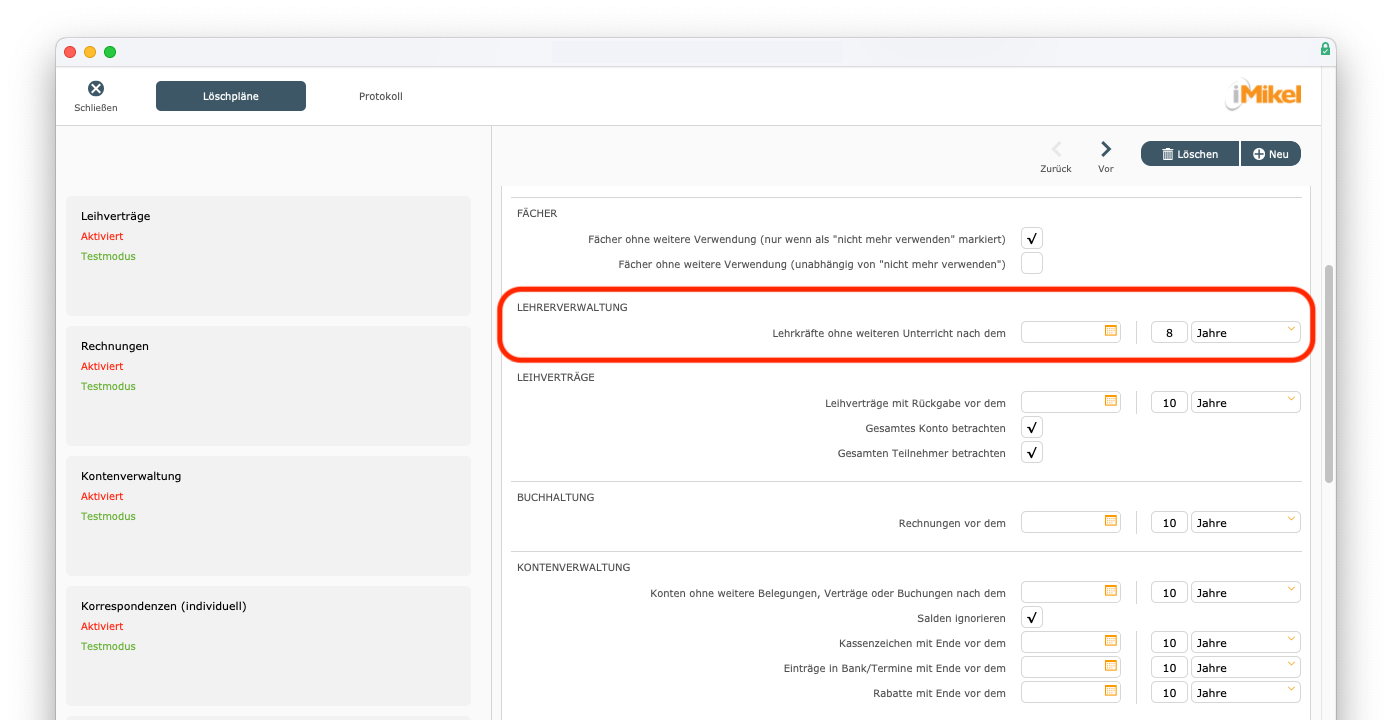Open calendar picker for Lehrkräfte date
Screen dimensions: 1392x720
click(1110, 331)
